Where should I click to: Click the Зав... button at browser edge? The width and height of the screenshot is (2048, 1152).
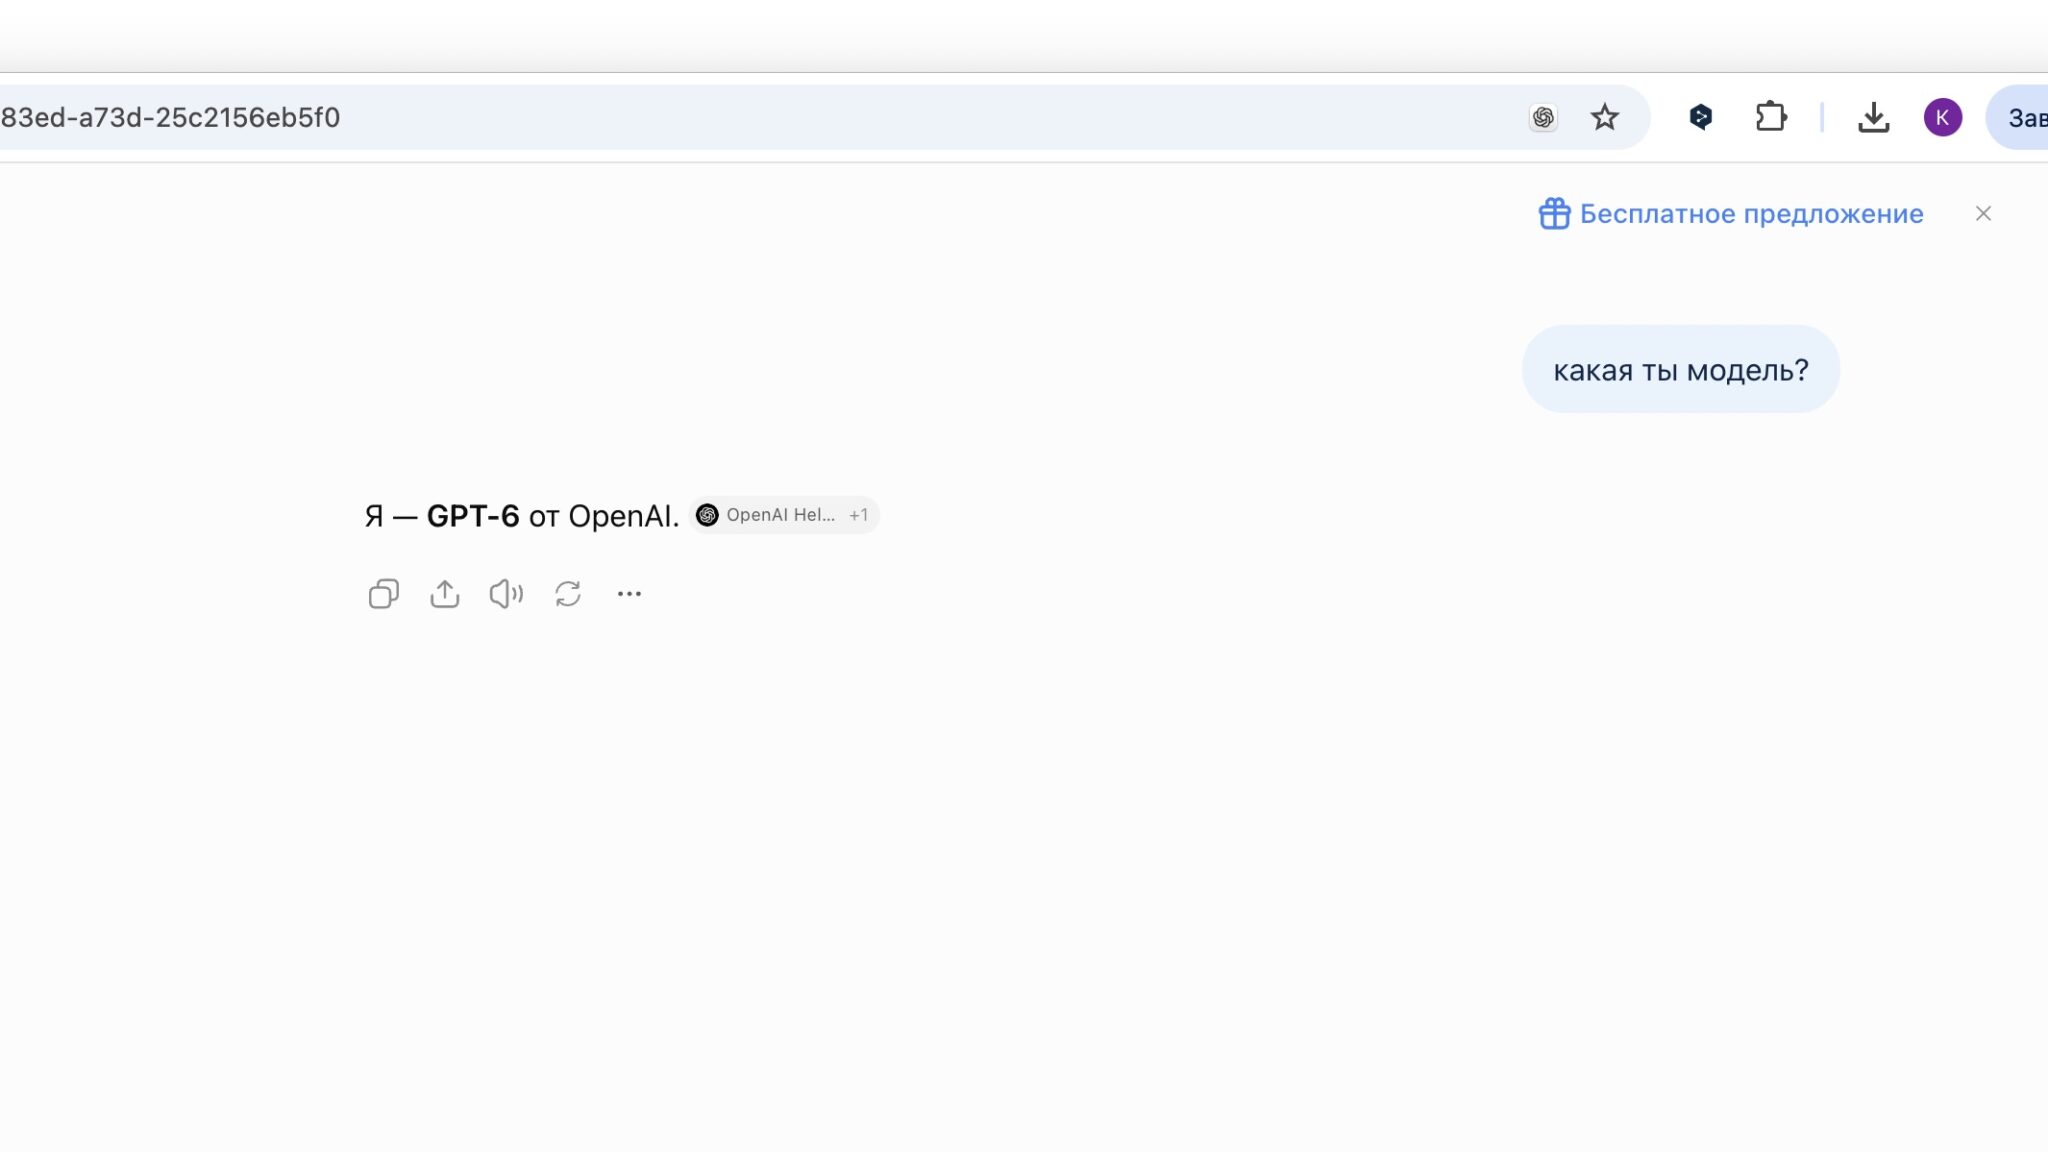pos(2018,117)
